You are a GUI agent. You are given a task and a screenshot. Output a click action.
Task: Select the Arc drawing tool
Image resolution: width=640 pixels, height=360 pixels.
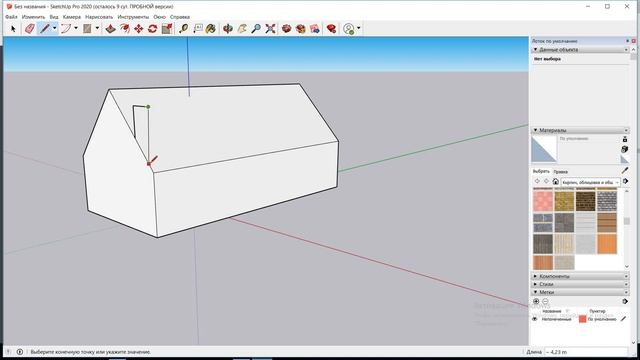tap(66, 29)
